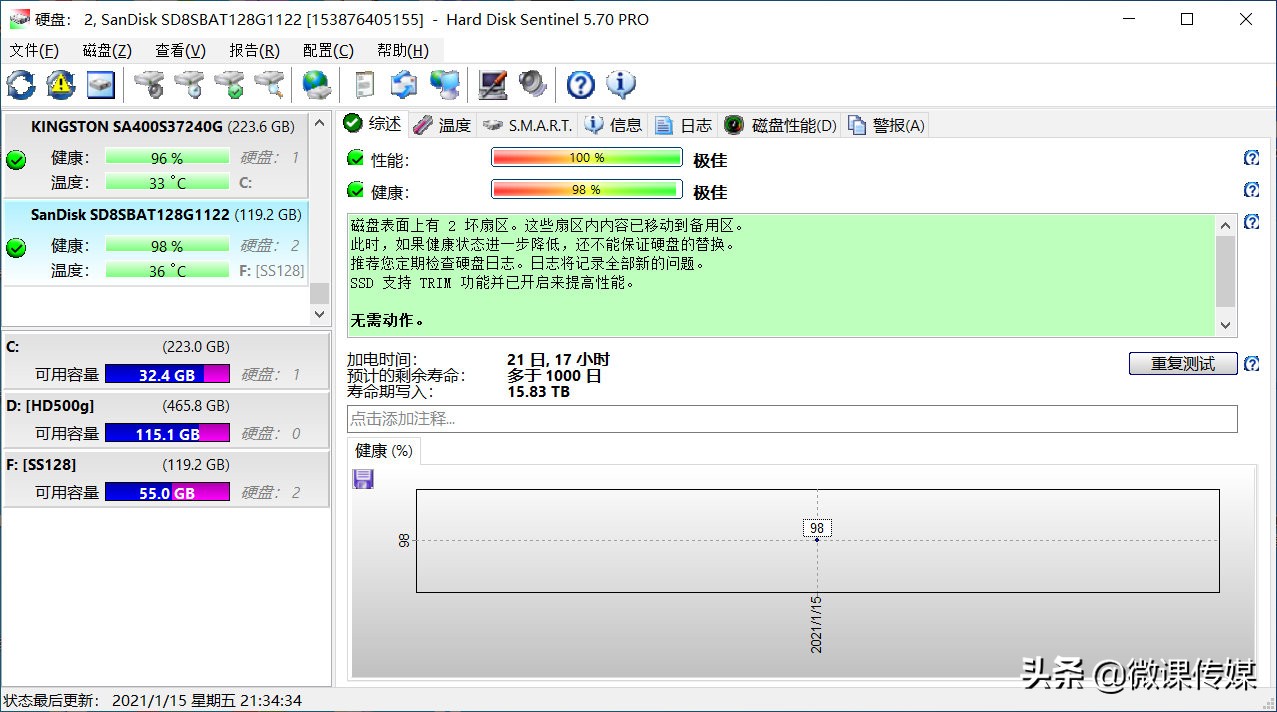Open the disk clock scheduling toolbar icon

pos(188,85)
